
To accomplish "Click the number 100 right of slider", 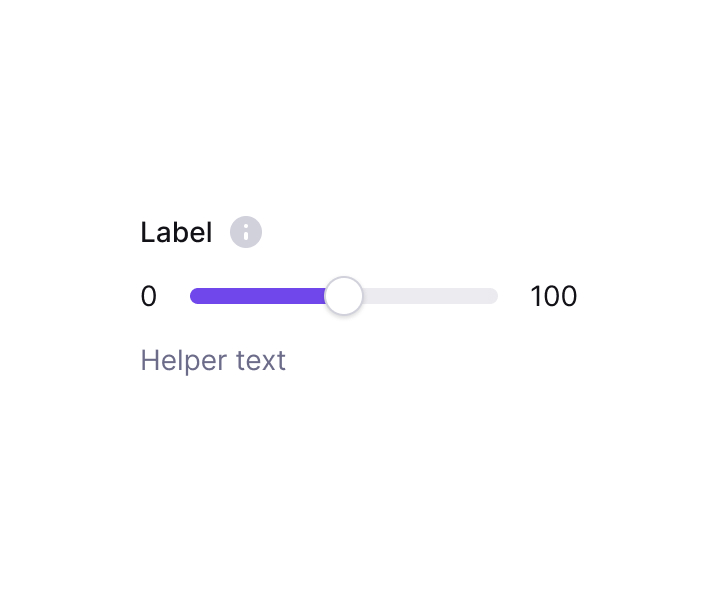I will (x=553, y=296).
